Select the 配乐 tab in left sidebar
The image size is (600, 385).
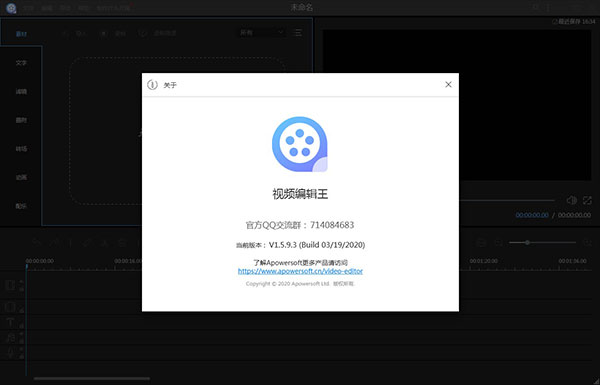click(21, 206)
